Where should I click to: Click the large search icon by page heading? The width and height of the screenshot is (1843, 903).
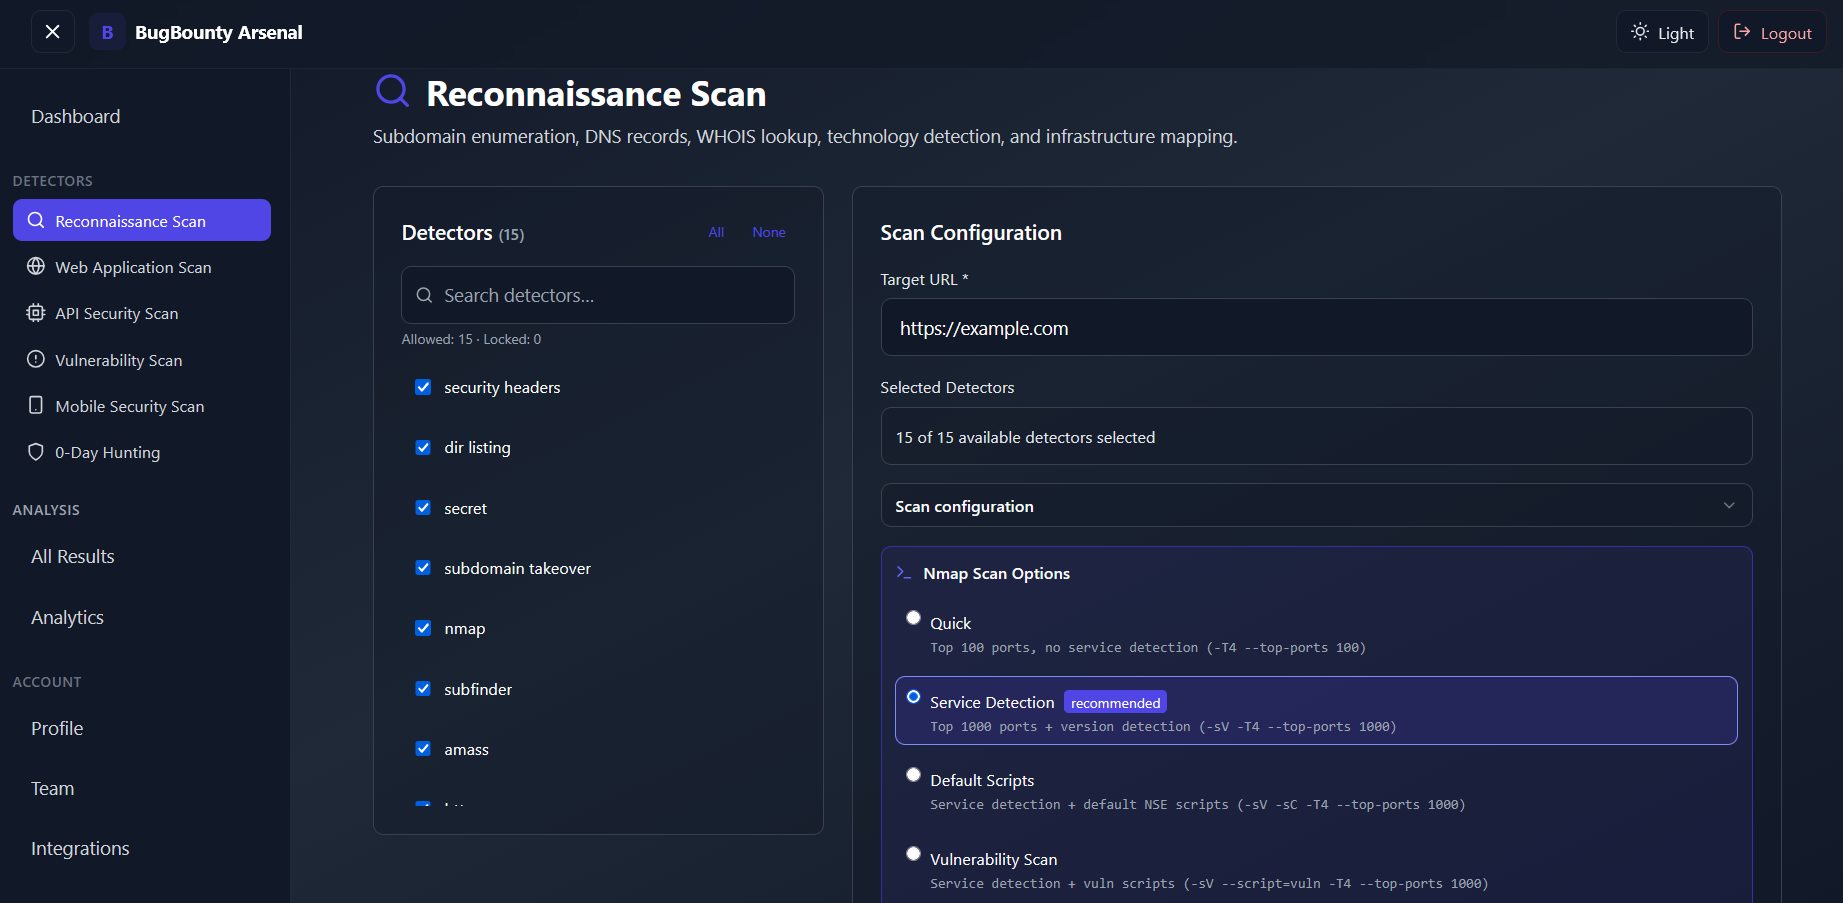tap(392, 92)
